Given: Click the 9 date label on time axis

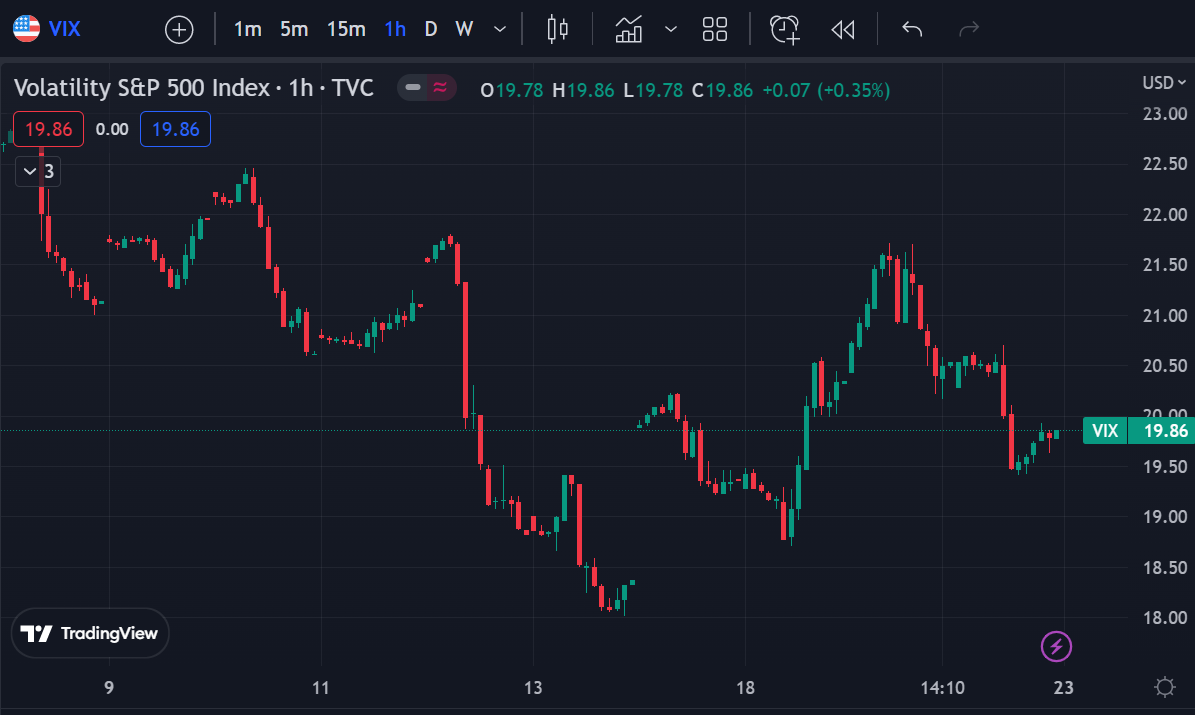Looking at the screenshot, I should click(x=109, y=688).
